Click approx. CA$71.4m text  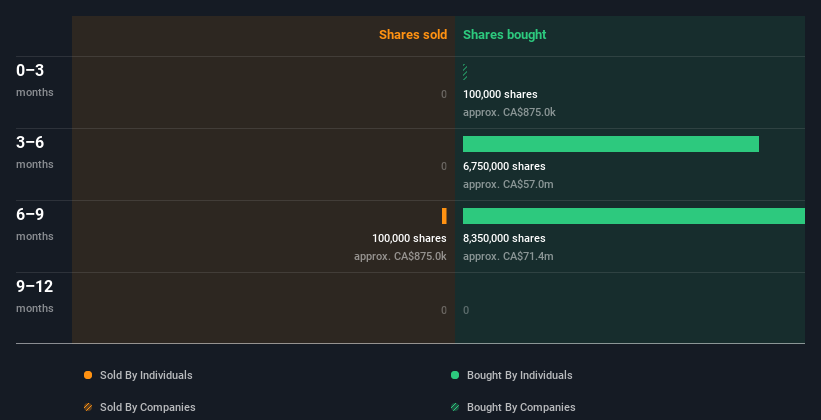[508, 256]
